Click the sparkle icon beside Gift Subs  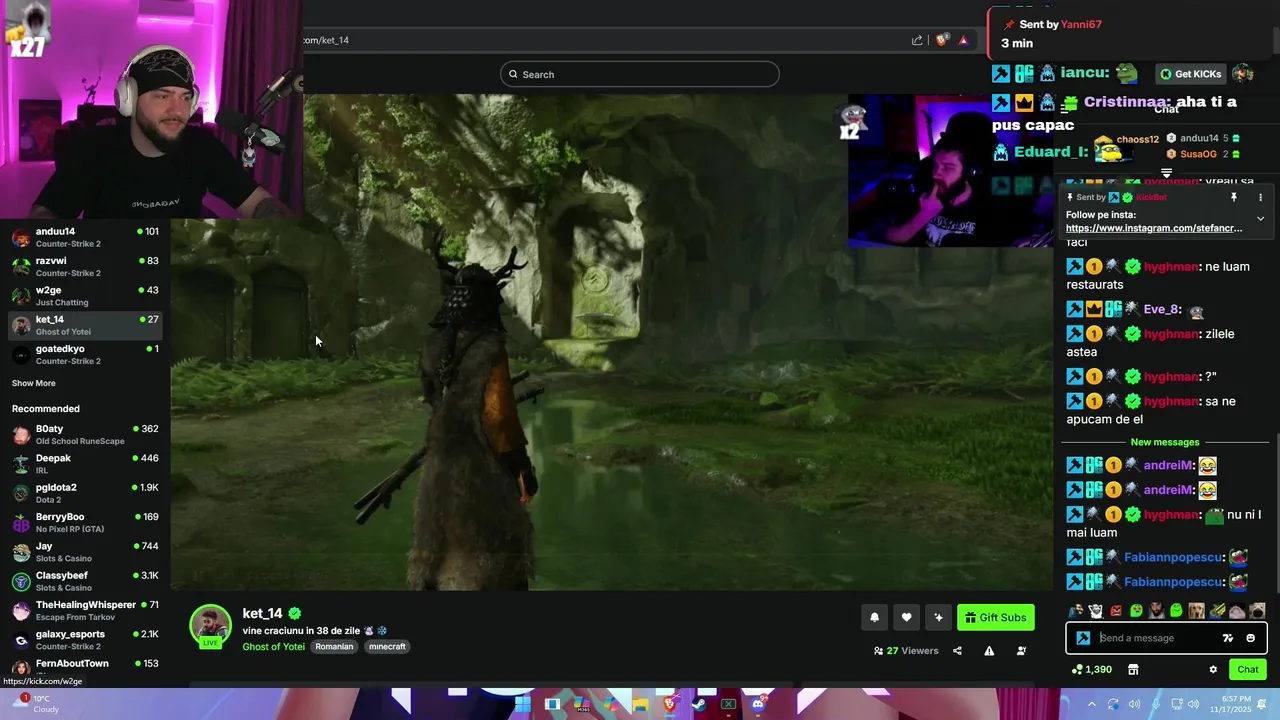coord(938,617)
